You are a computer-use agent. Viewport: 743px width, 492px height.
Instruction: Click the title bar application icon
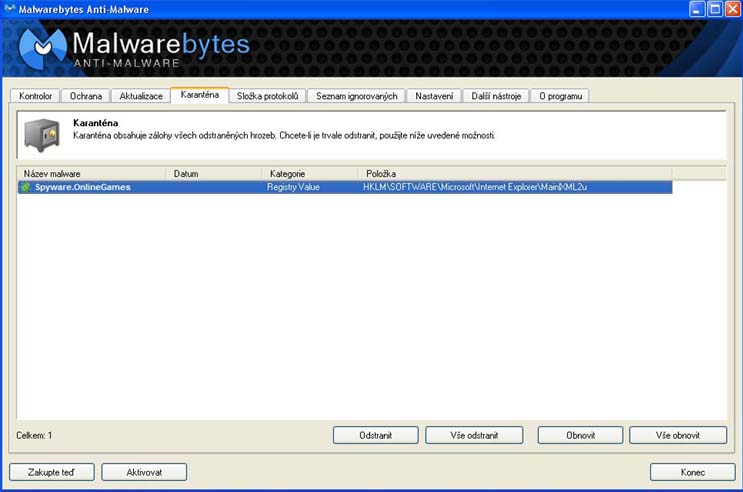point(10,9)
